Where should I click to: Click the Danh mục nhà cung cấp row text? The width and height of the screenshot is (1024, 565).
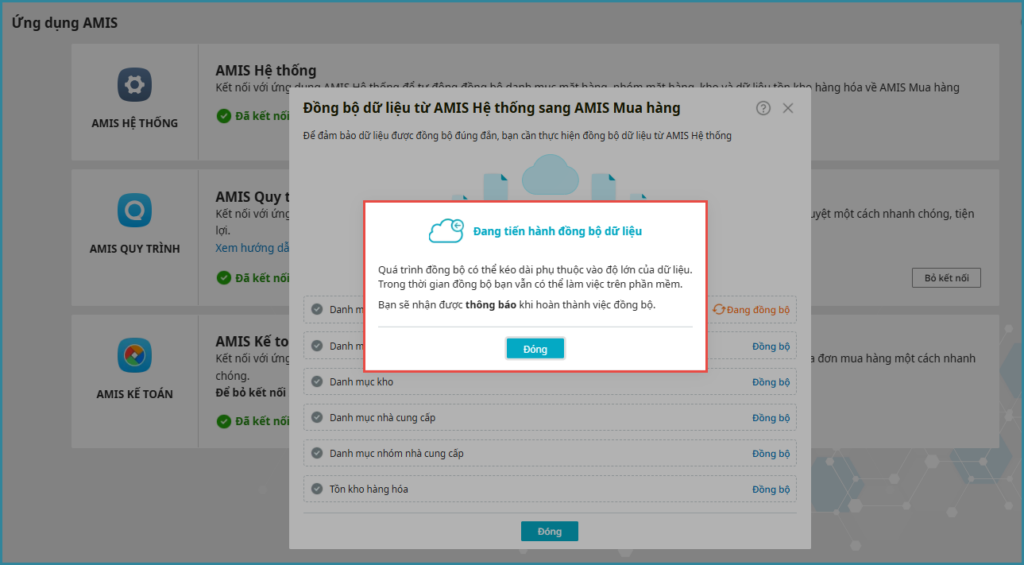click(x=382, y=417)
